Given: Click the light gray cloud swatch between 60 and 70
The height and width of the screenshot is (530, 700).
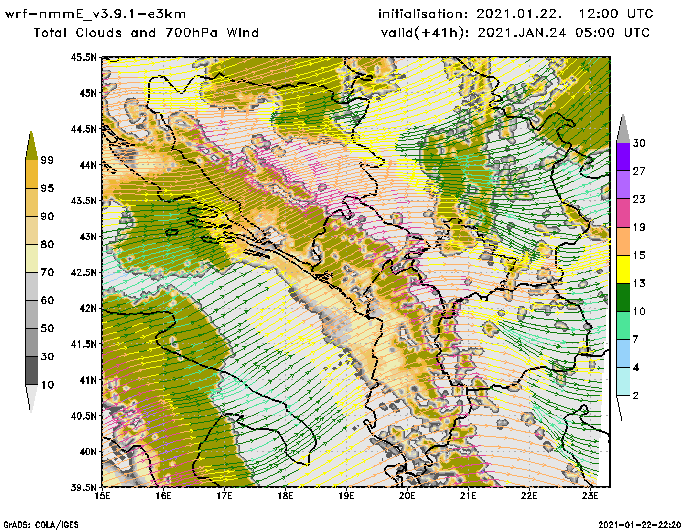Looking at the screenshot, I should [x=31, y=286].
